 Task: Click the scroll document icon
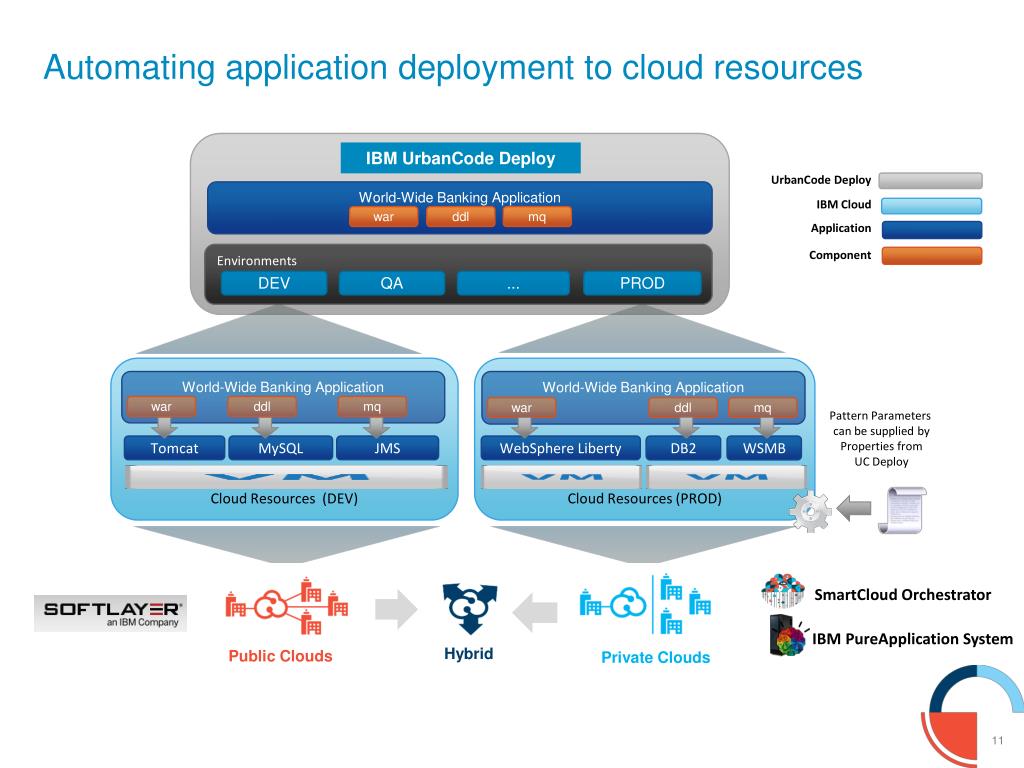[x=903, y=510]
